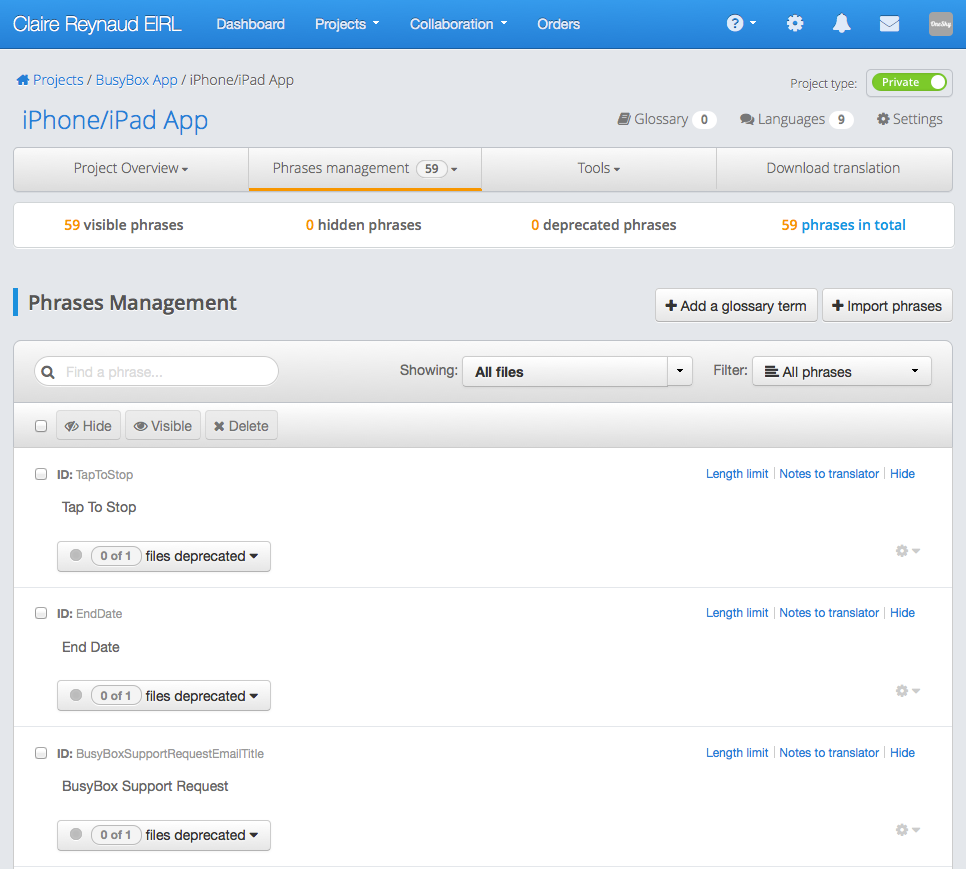
Task: Open the user avatar menu
Action: pos(940,24)
